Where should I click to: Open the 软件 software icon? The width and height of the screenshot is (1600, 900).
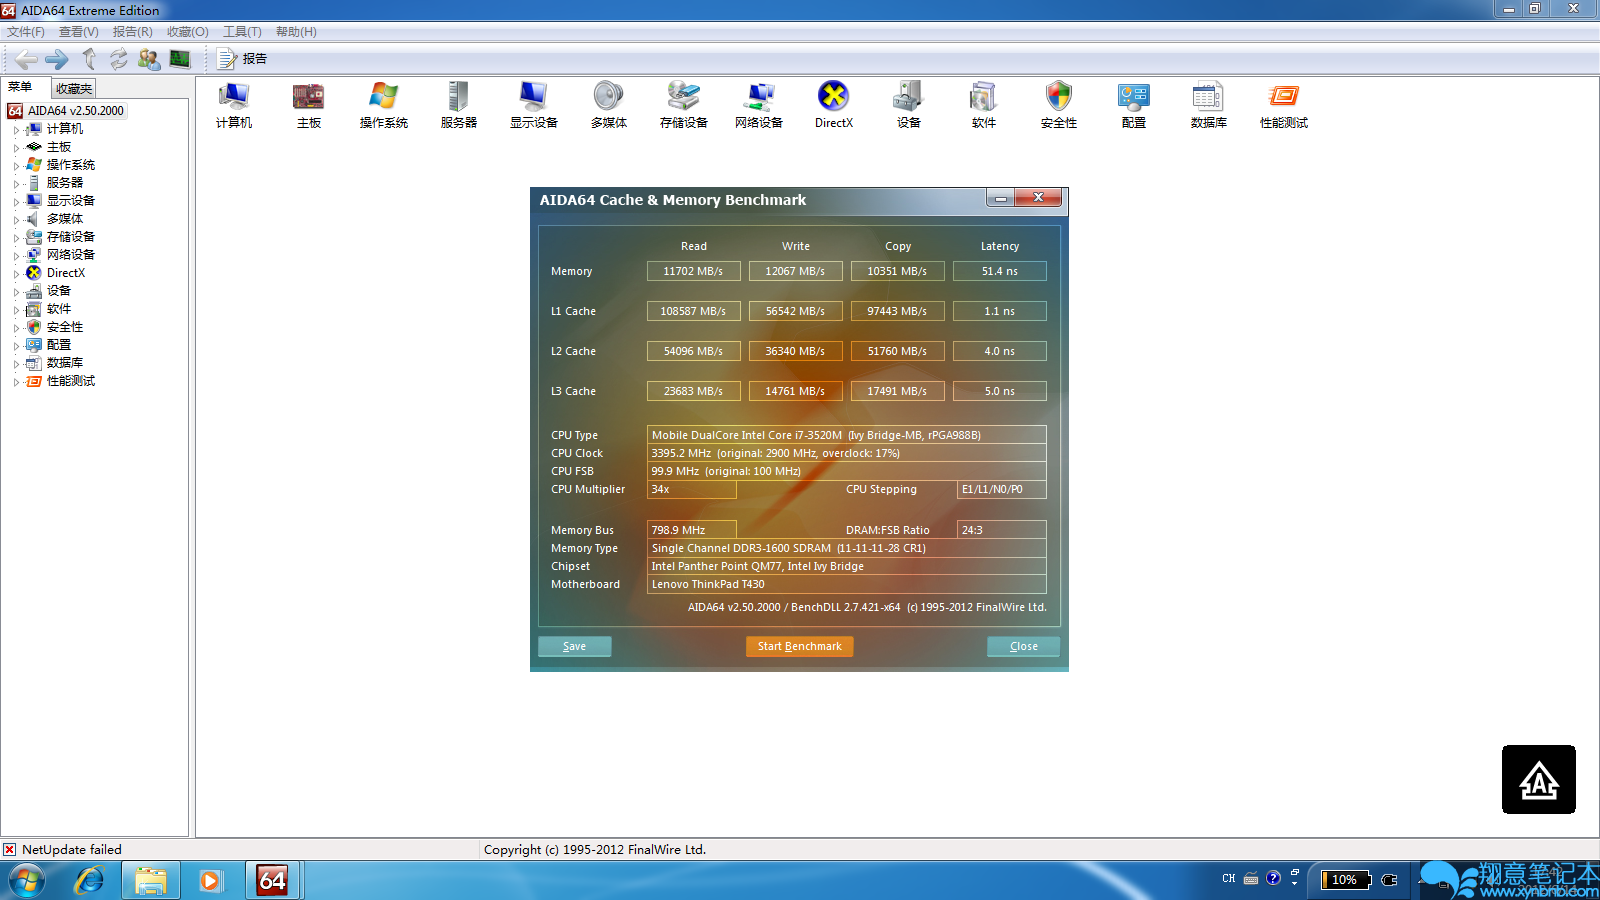984,105
